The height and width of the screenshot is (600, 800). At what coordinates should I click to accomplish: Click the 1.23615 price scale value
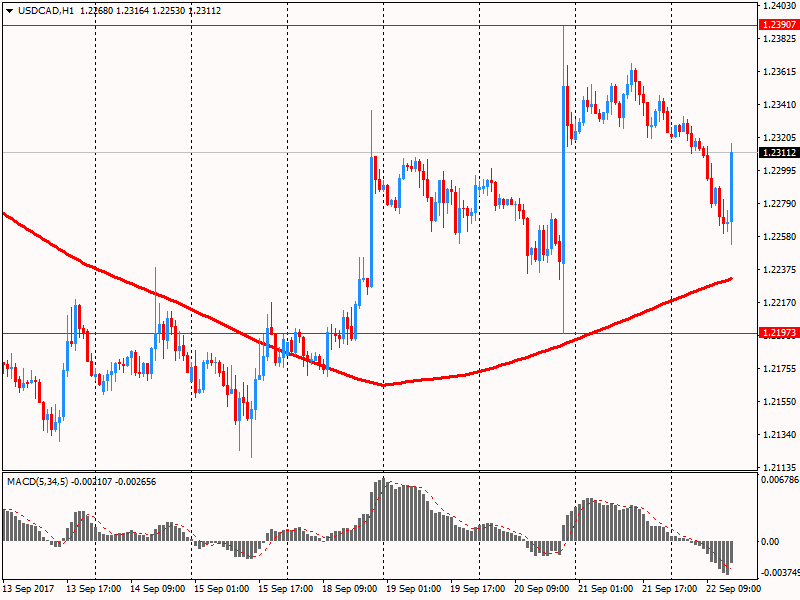tap(780, 72)
